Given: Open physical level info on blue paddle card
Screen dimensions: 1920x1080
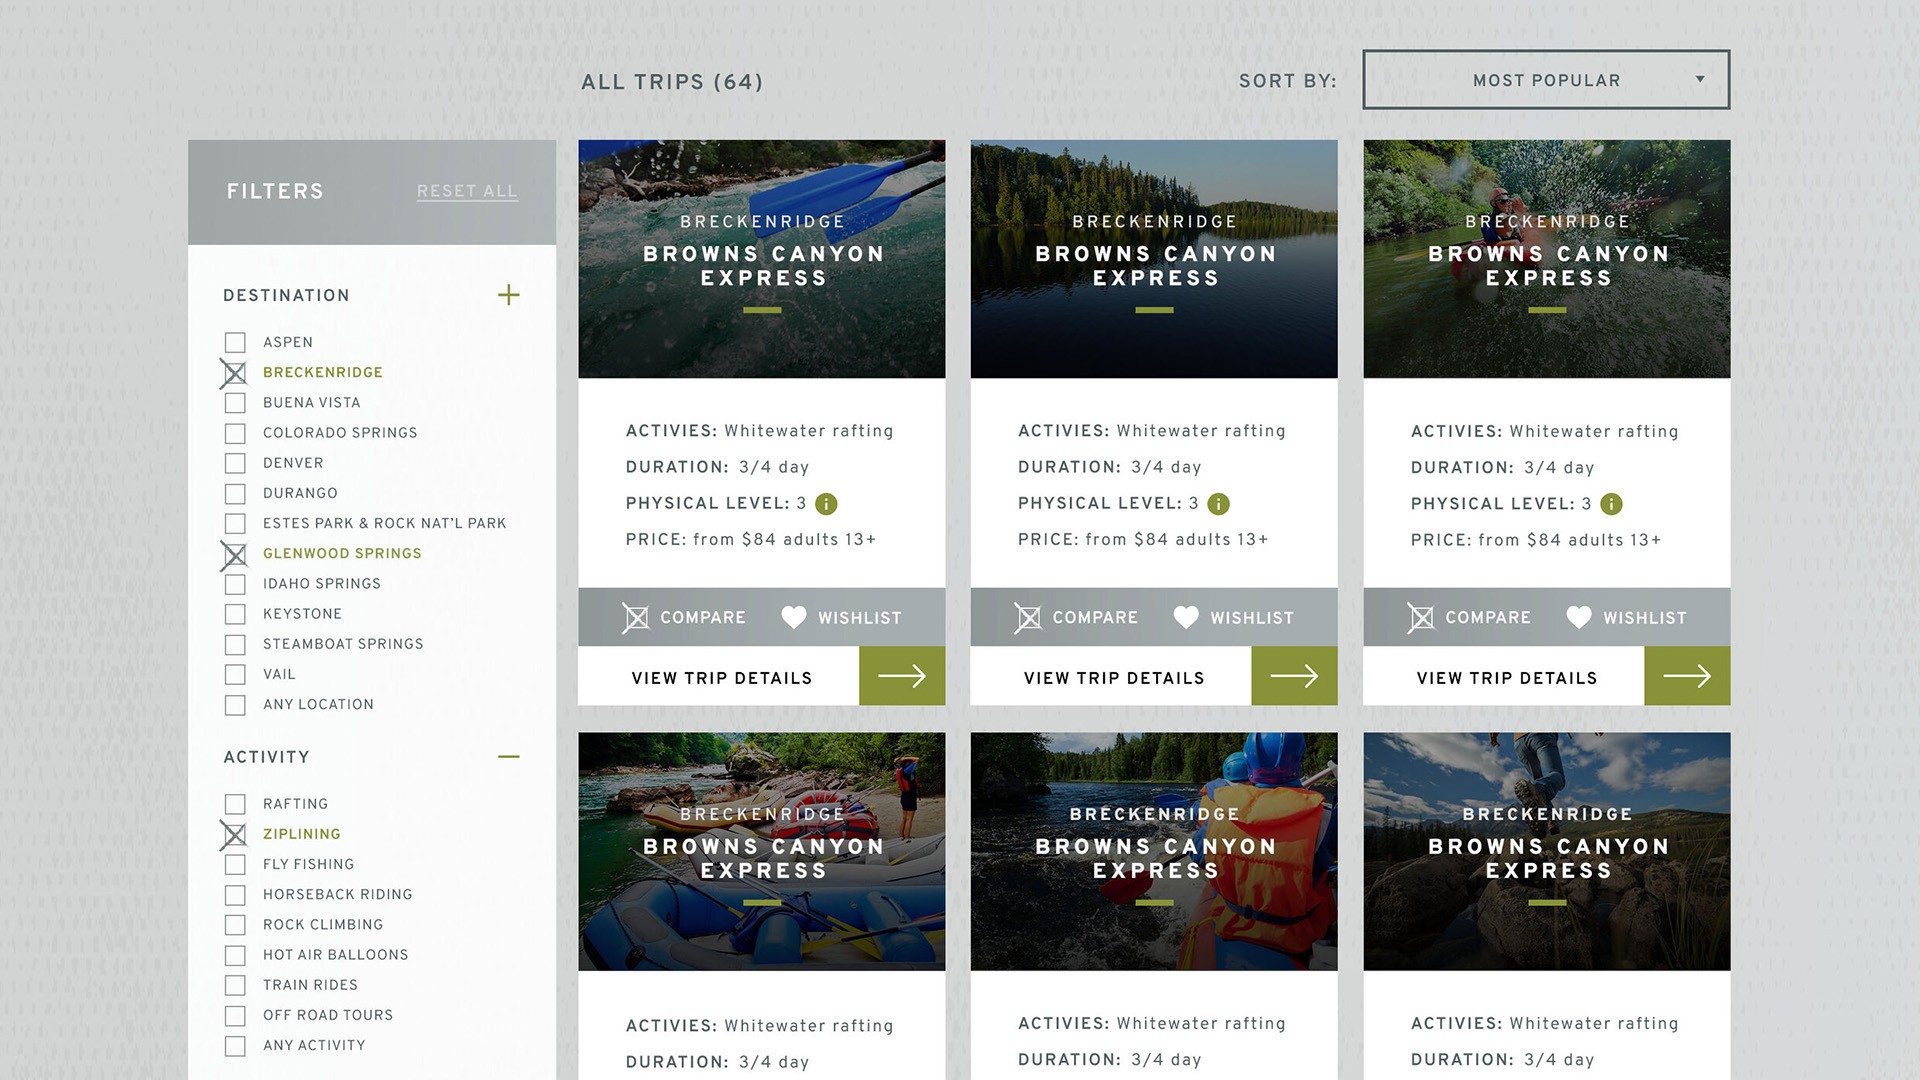Looking at the screenshot, I should pos(826,504).
